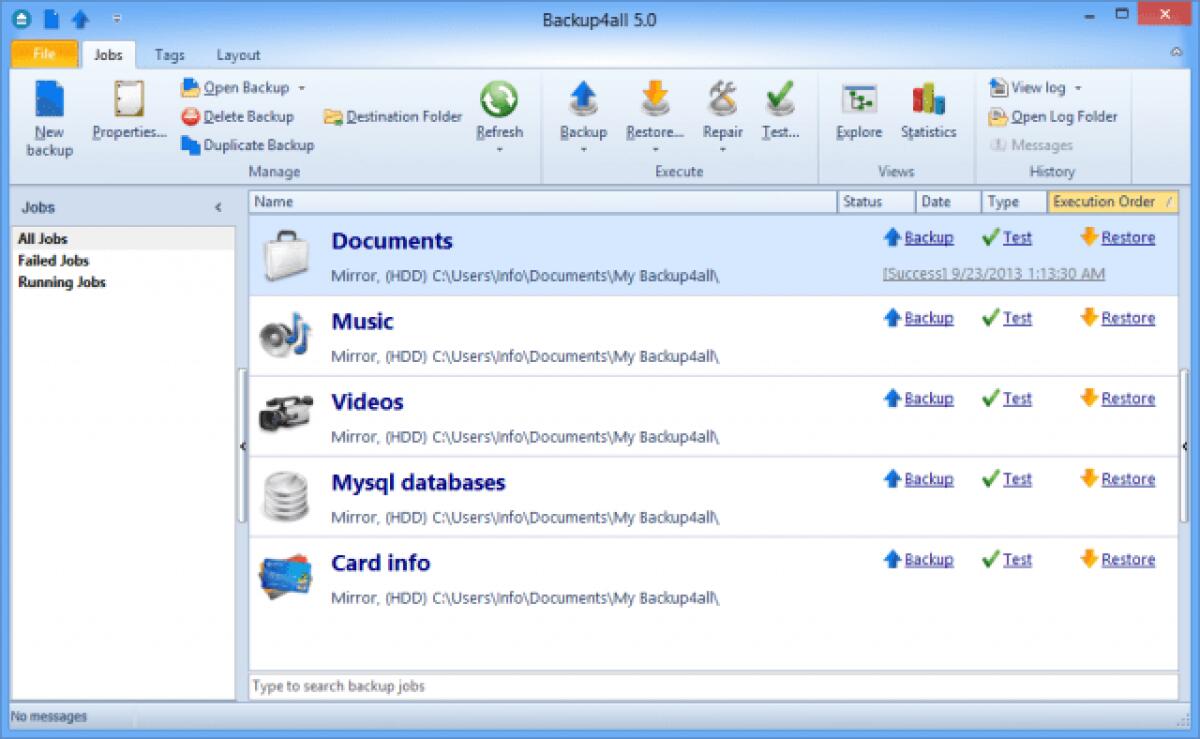The height and width of the screenshot is (739, 1200).
Task: Open the Properties dialog
Action: 128,115
